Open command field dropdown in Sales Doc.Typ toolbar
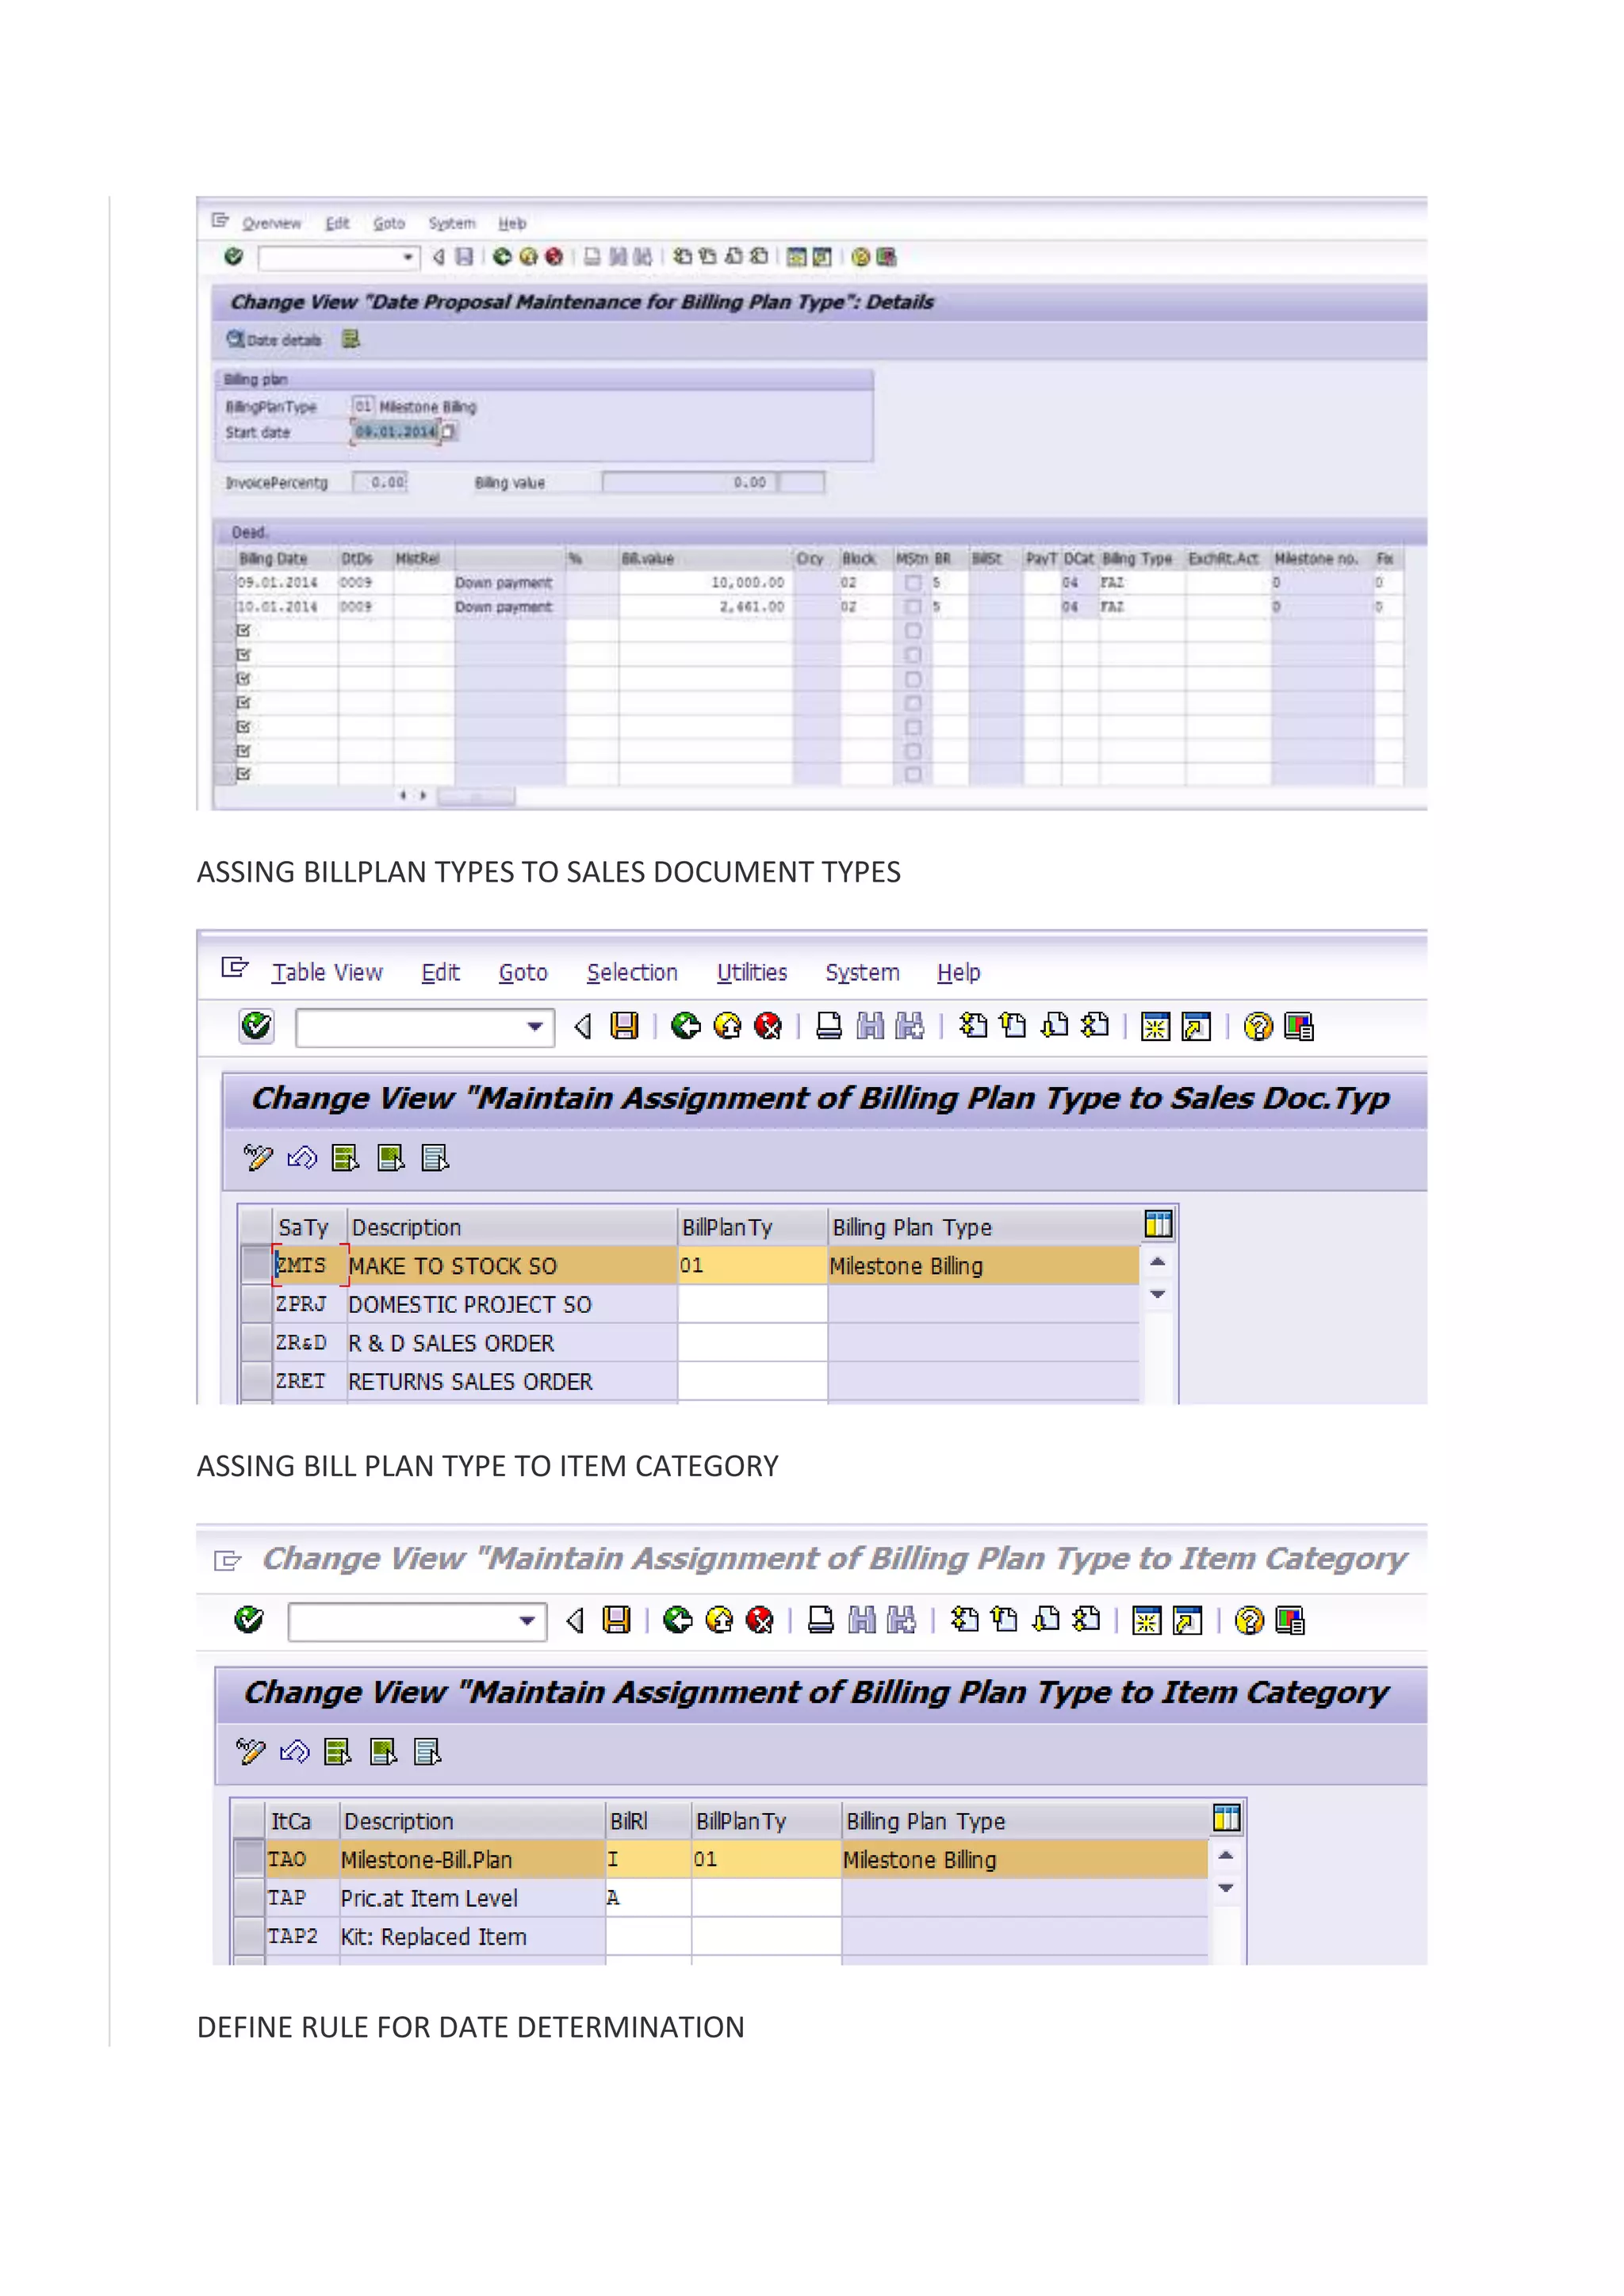This screenshot has width=1624, height=2296. point(535,1027)
